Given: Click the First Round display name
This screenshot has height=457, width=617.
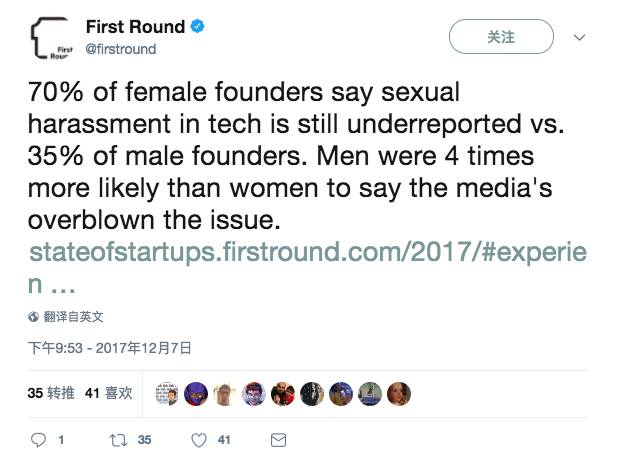Looking at the screenshot, I should (136, 27).
